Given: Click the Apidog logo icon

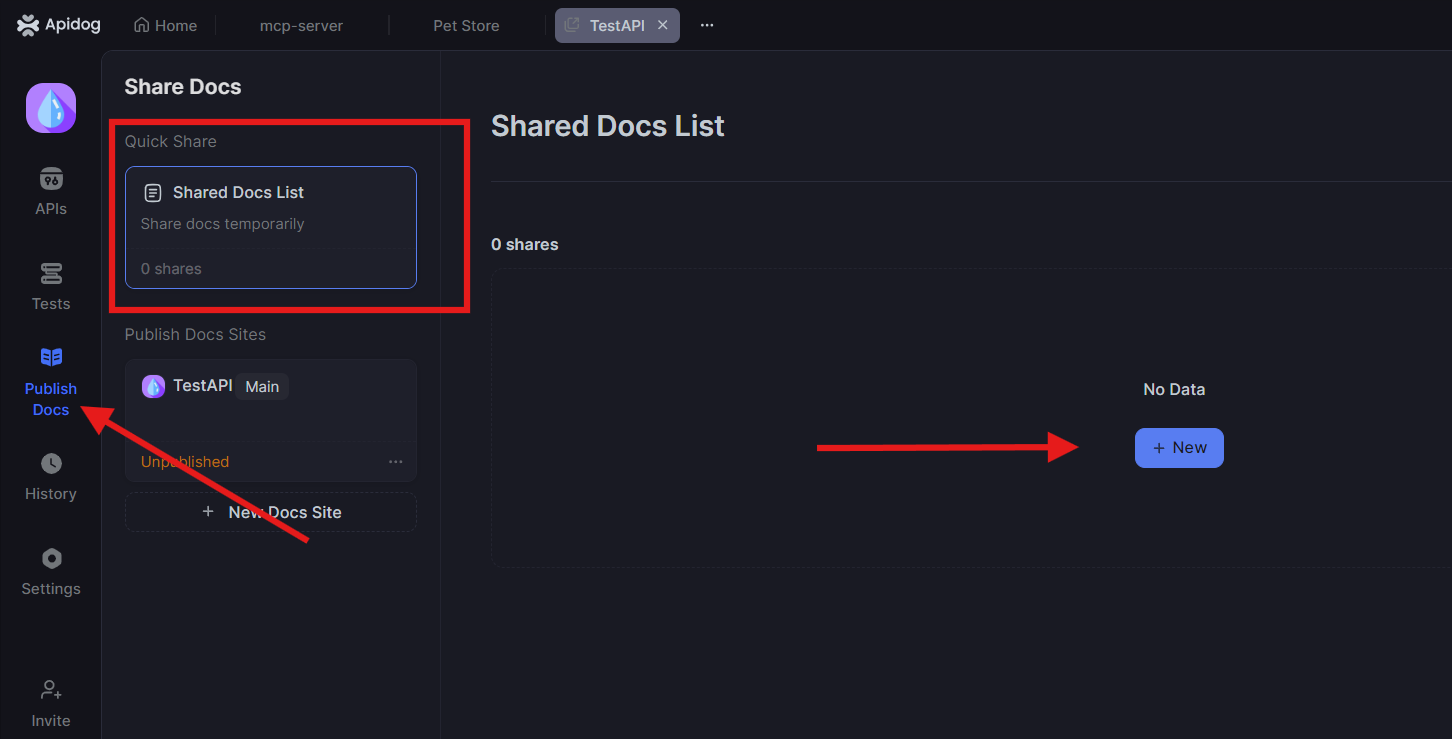Looking at the screenshot, I should 28,25.
